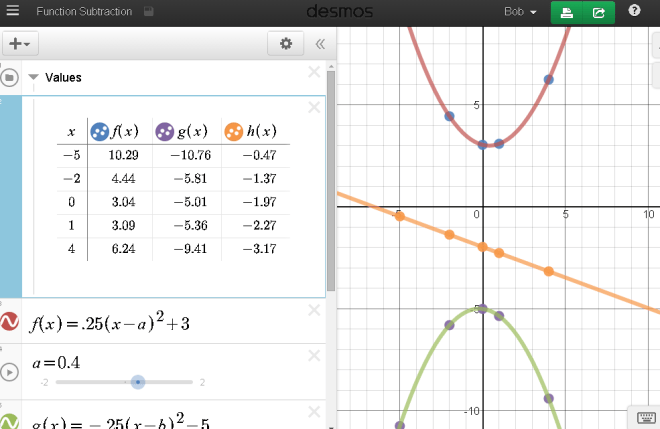This screenshot has height=429, width=660.
Task: Click the save graph floppy icon
Action: (148, 11)
